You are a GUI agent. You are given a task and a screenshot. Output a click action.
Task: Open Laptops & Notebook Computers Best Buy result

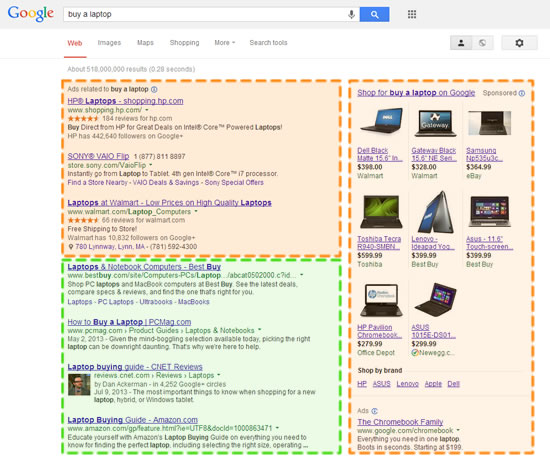[144, 267]
